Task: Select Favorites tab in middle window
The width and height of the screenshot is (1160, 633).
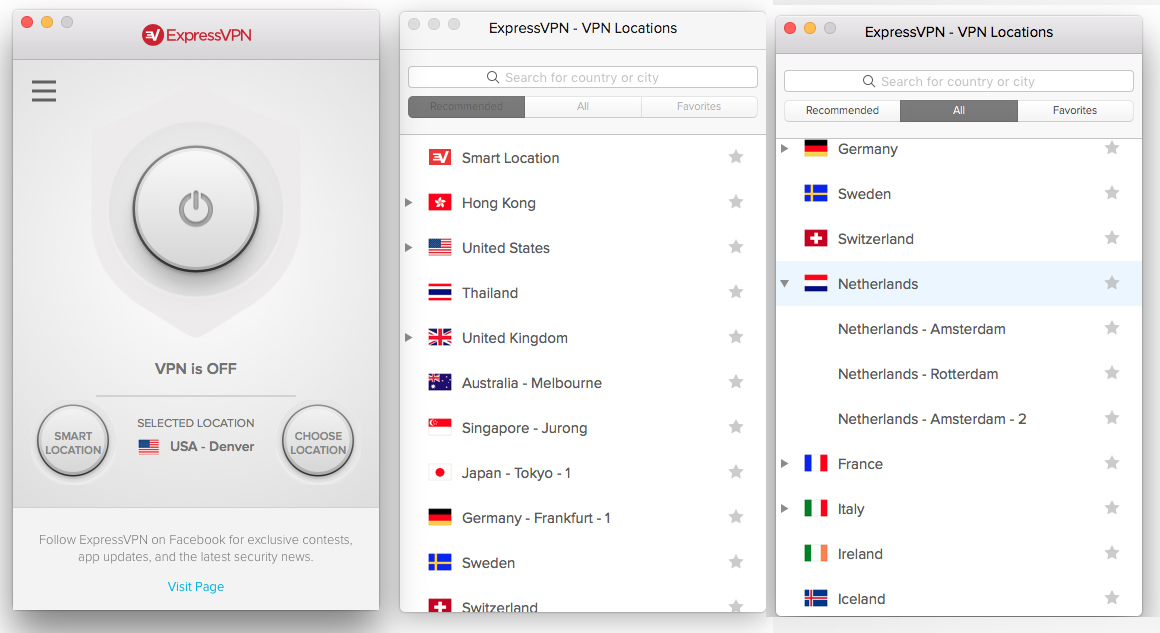Action: pos(699,106)
